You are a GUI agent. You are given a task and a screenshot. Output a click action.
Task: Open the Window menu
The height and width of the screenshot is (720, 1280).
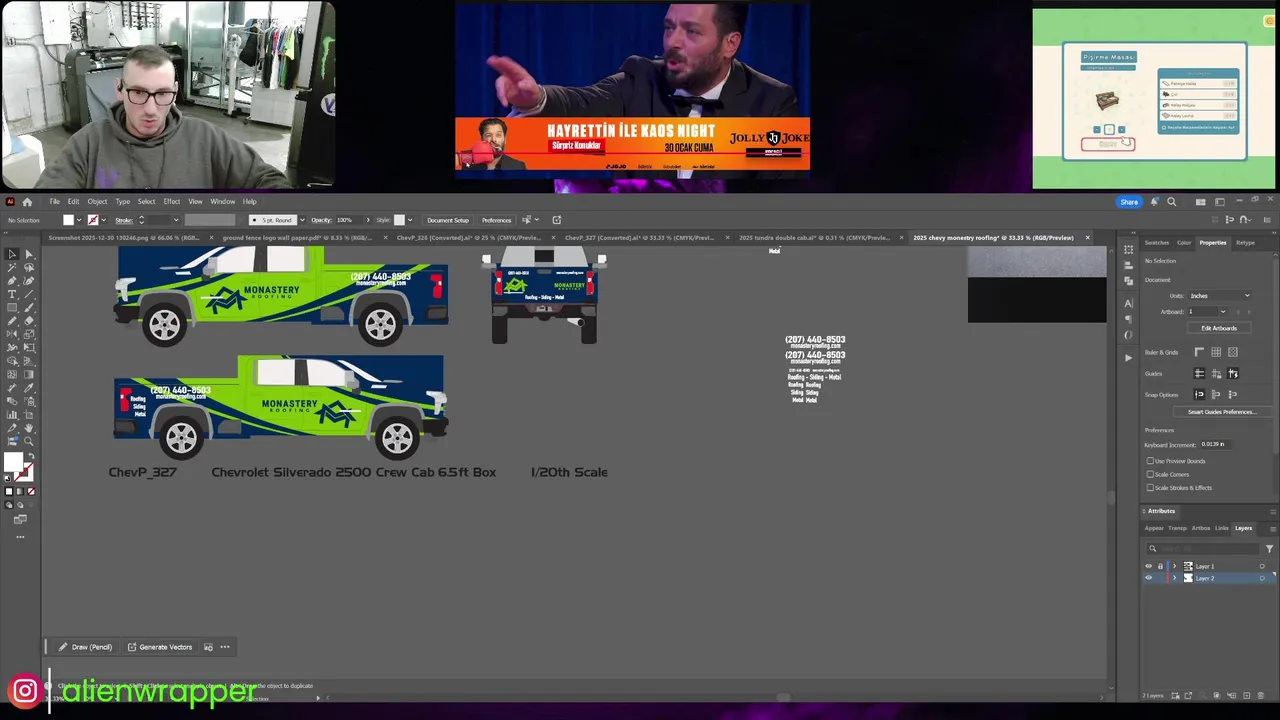[222, 201]
